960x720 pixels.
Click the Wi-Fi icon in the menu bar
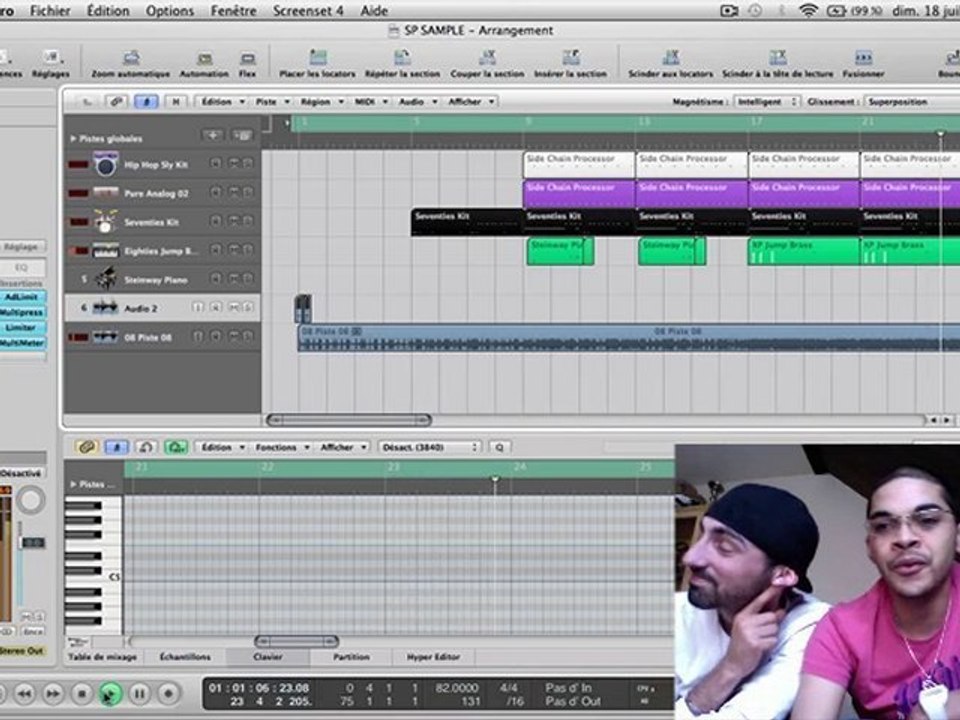(x=808, y=10)
